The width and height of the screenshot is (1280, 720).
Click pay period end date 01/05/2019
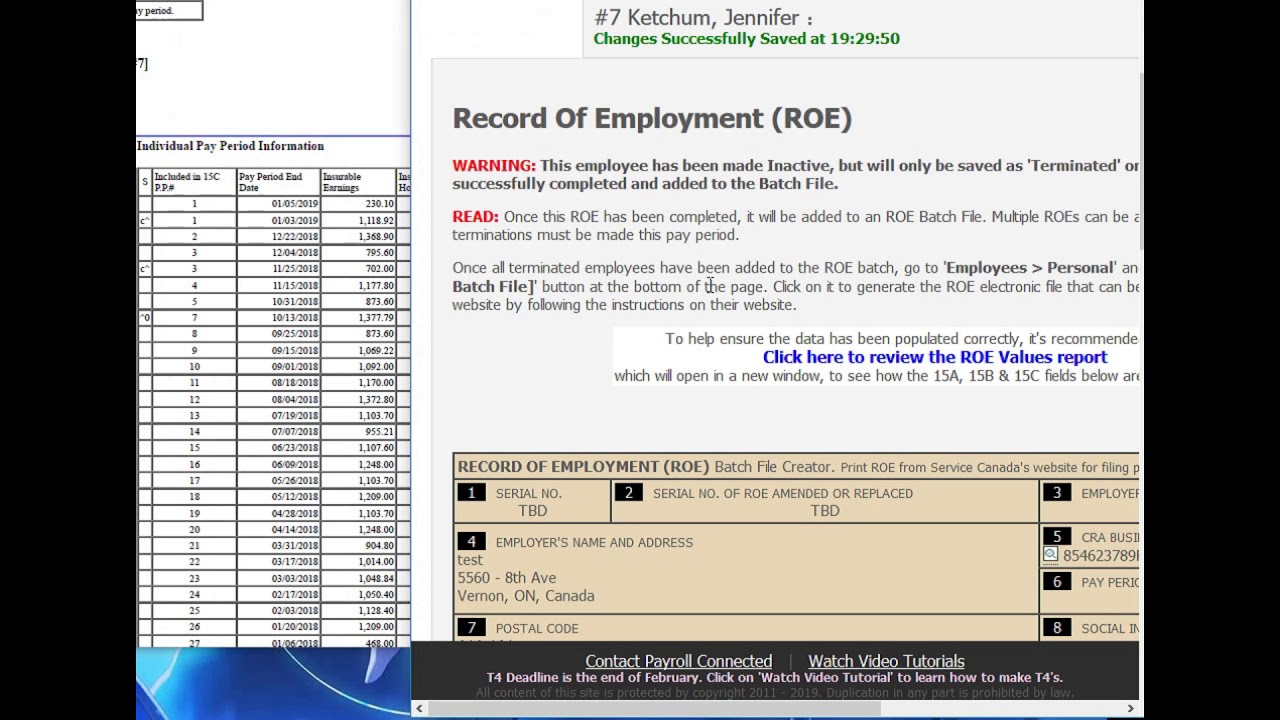294,204
